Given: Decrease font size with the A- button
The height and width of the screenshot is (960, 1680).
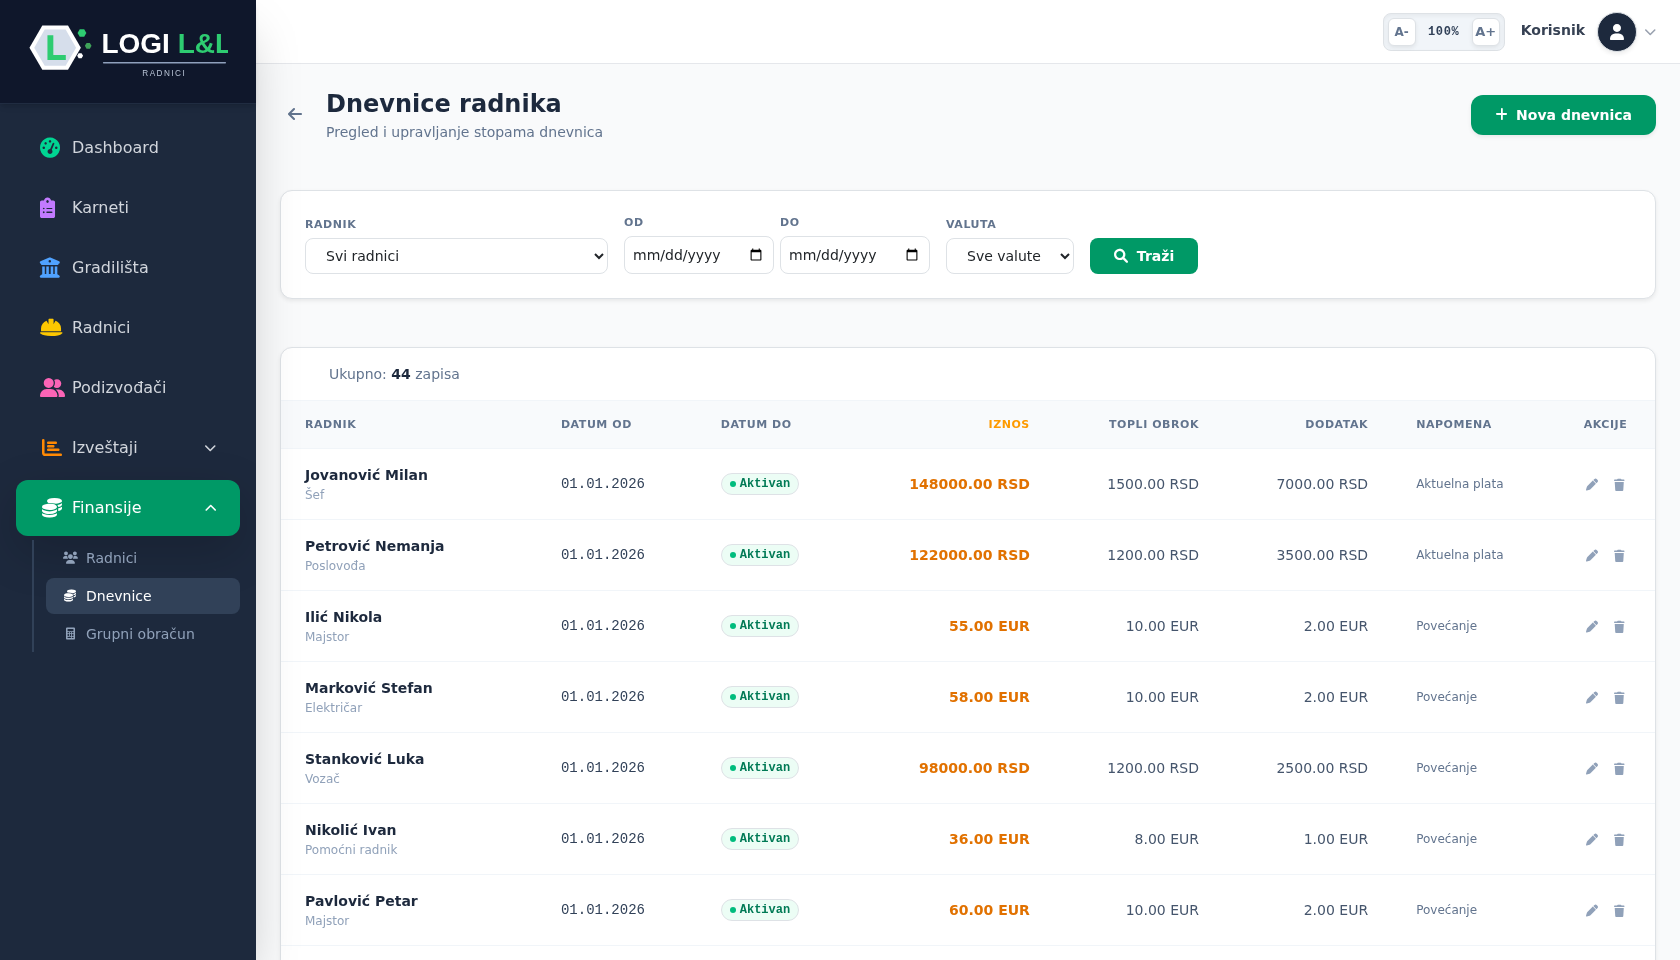Looking at the screenshot, I should coord(1402,32).
